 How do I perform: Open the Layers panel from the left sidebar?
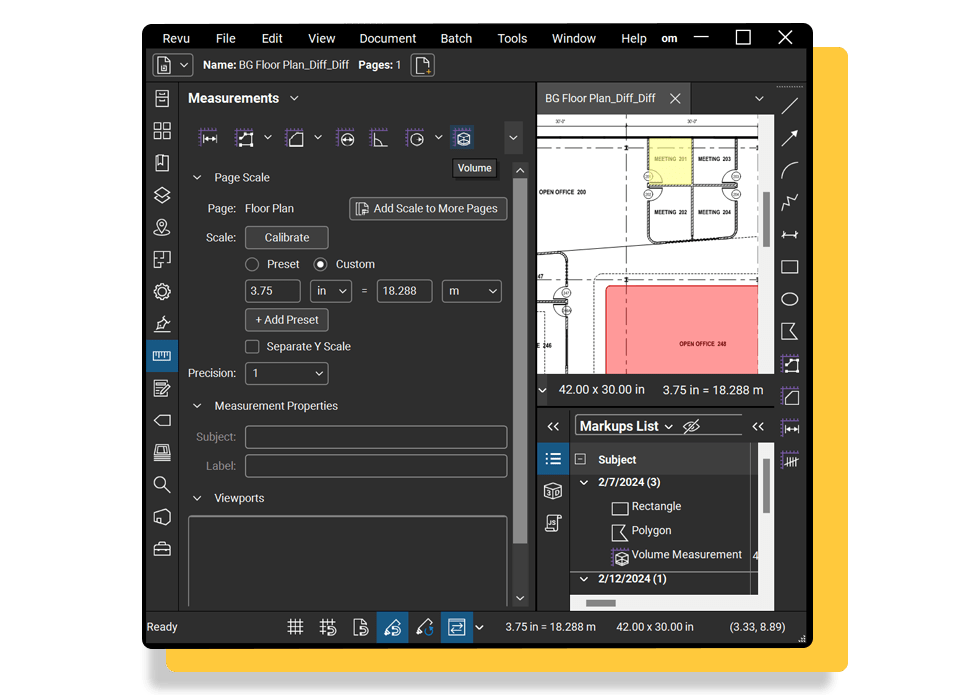point(161,195)
